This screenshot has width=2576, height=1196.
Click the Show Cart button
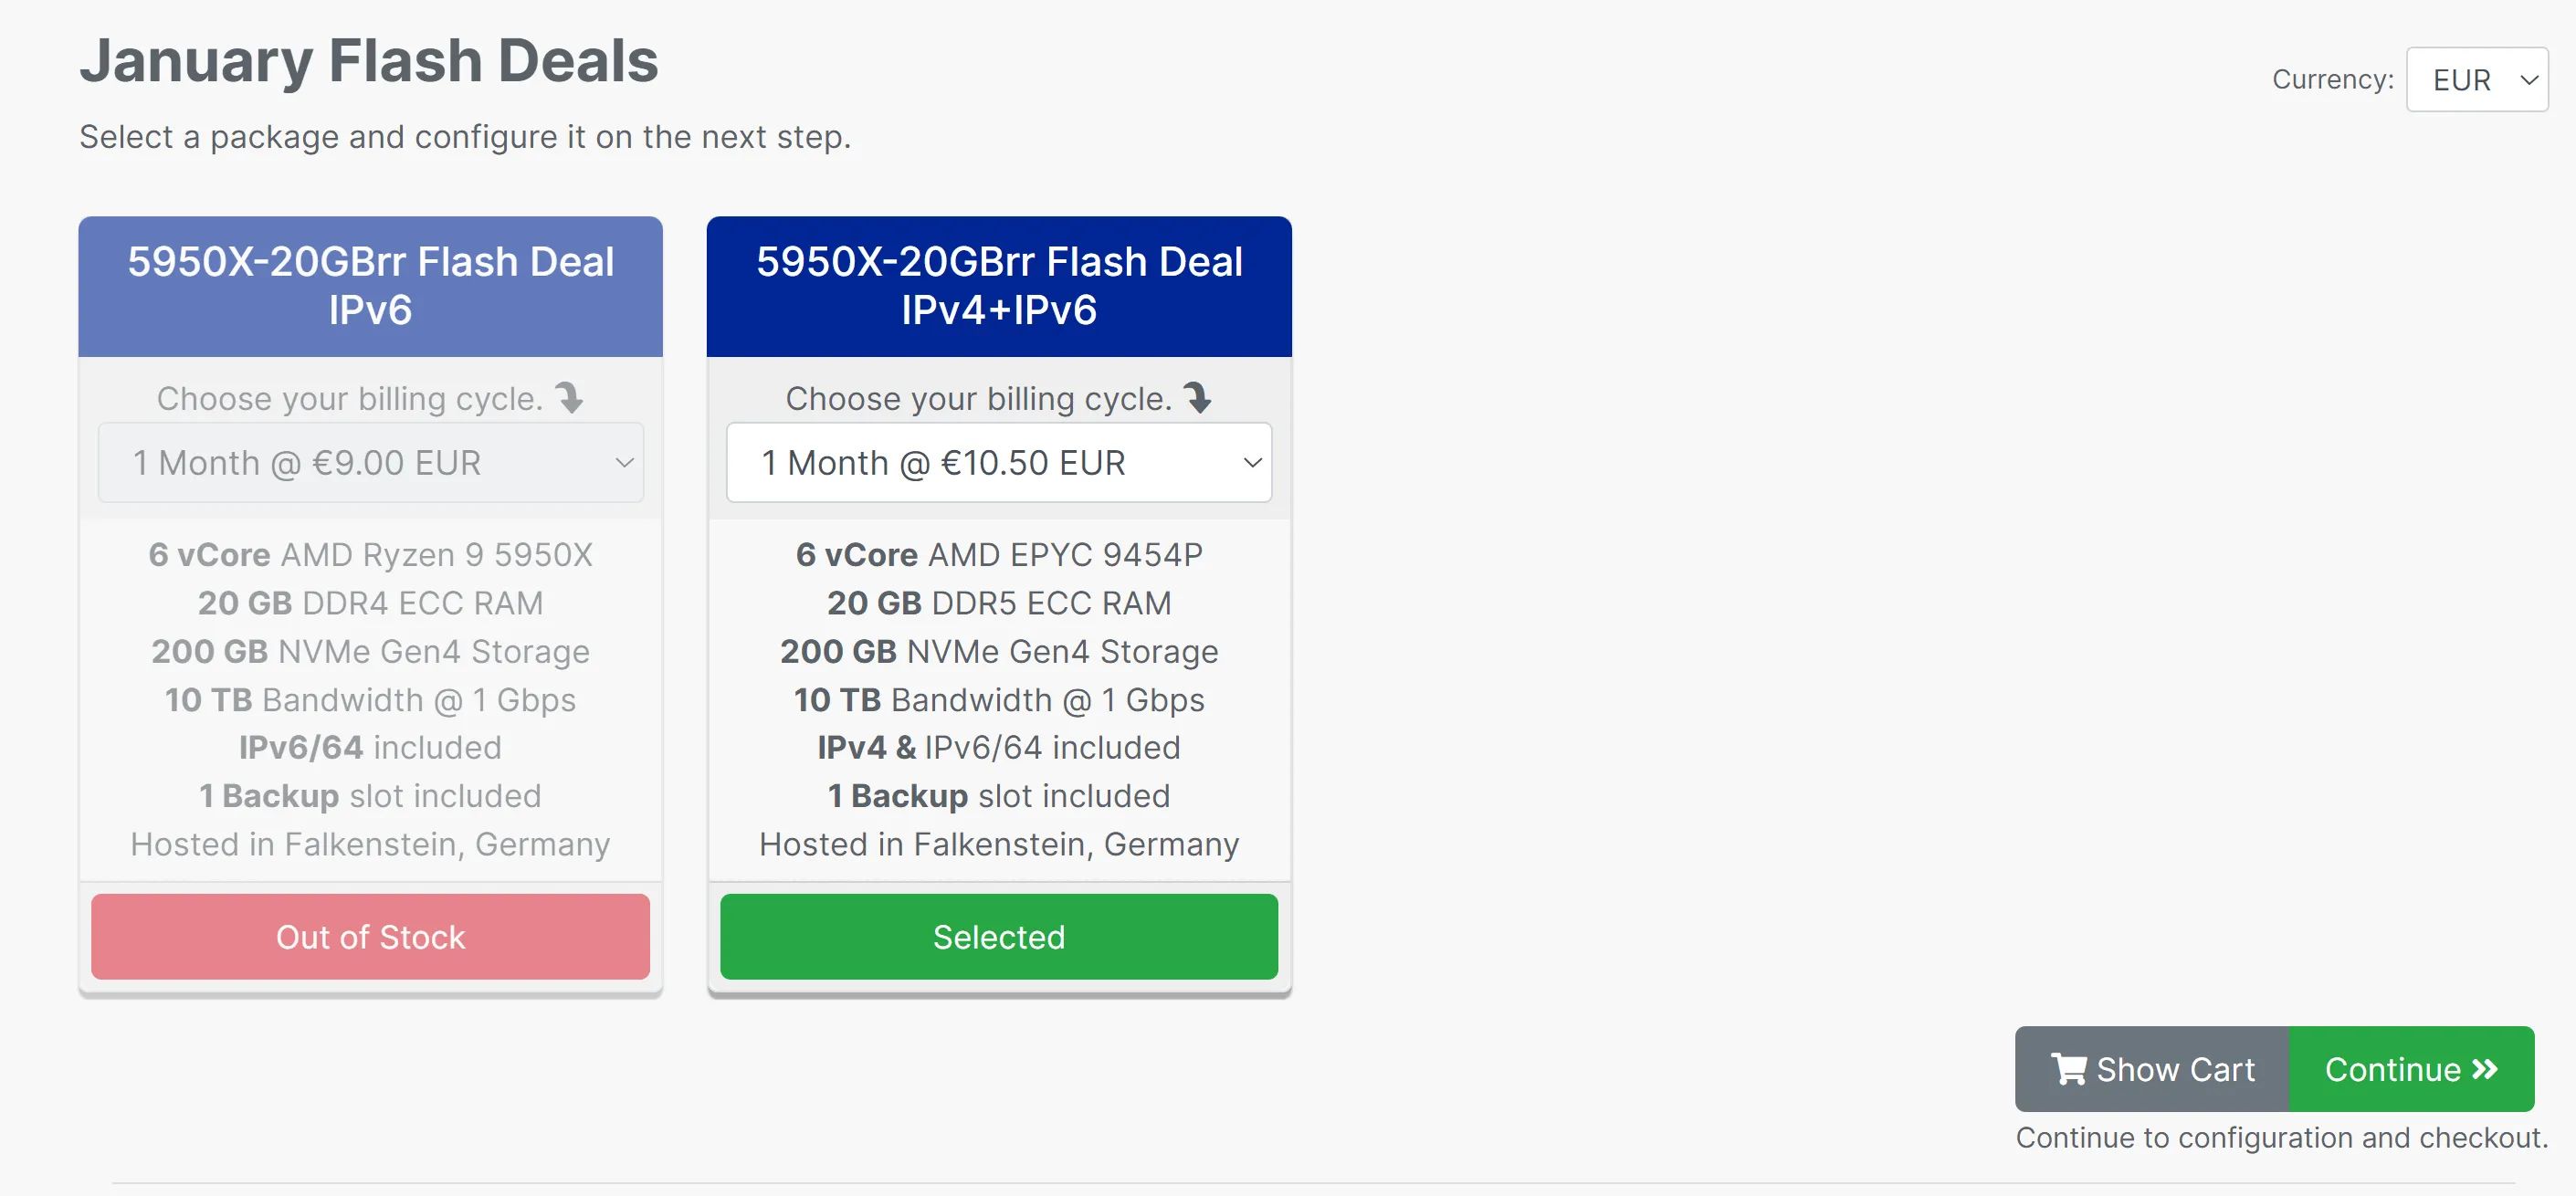2152,1069
